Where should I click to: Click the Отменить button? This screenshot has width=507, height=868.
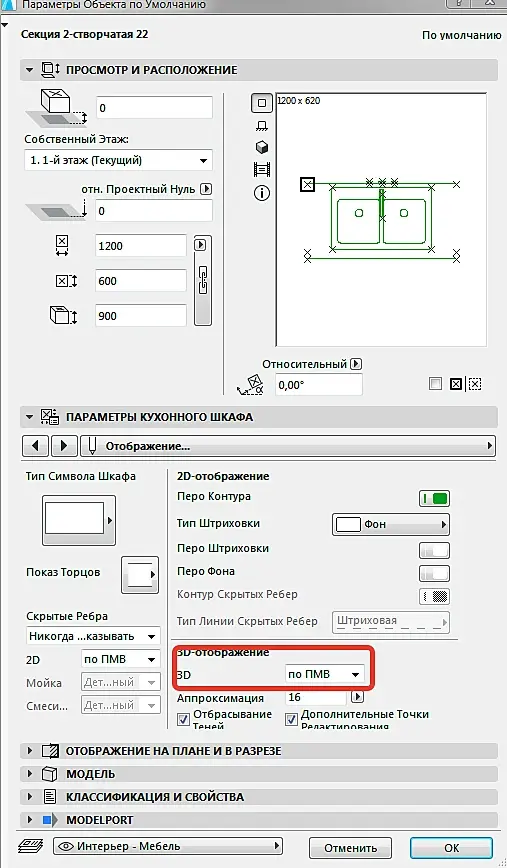[350, 848]
